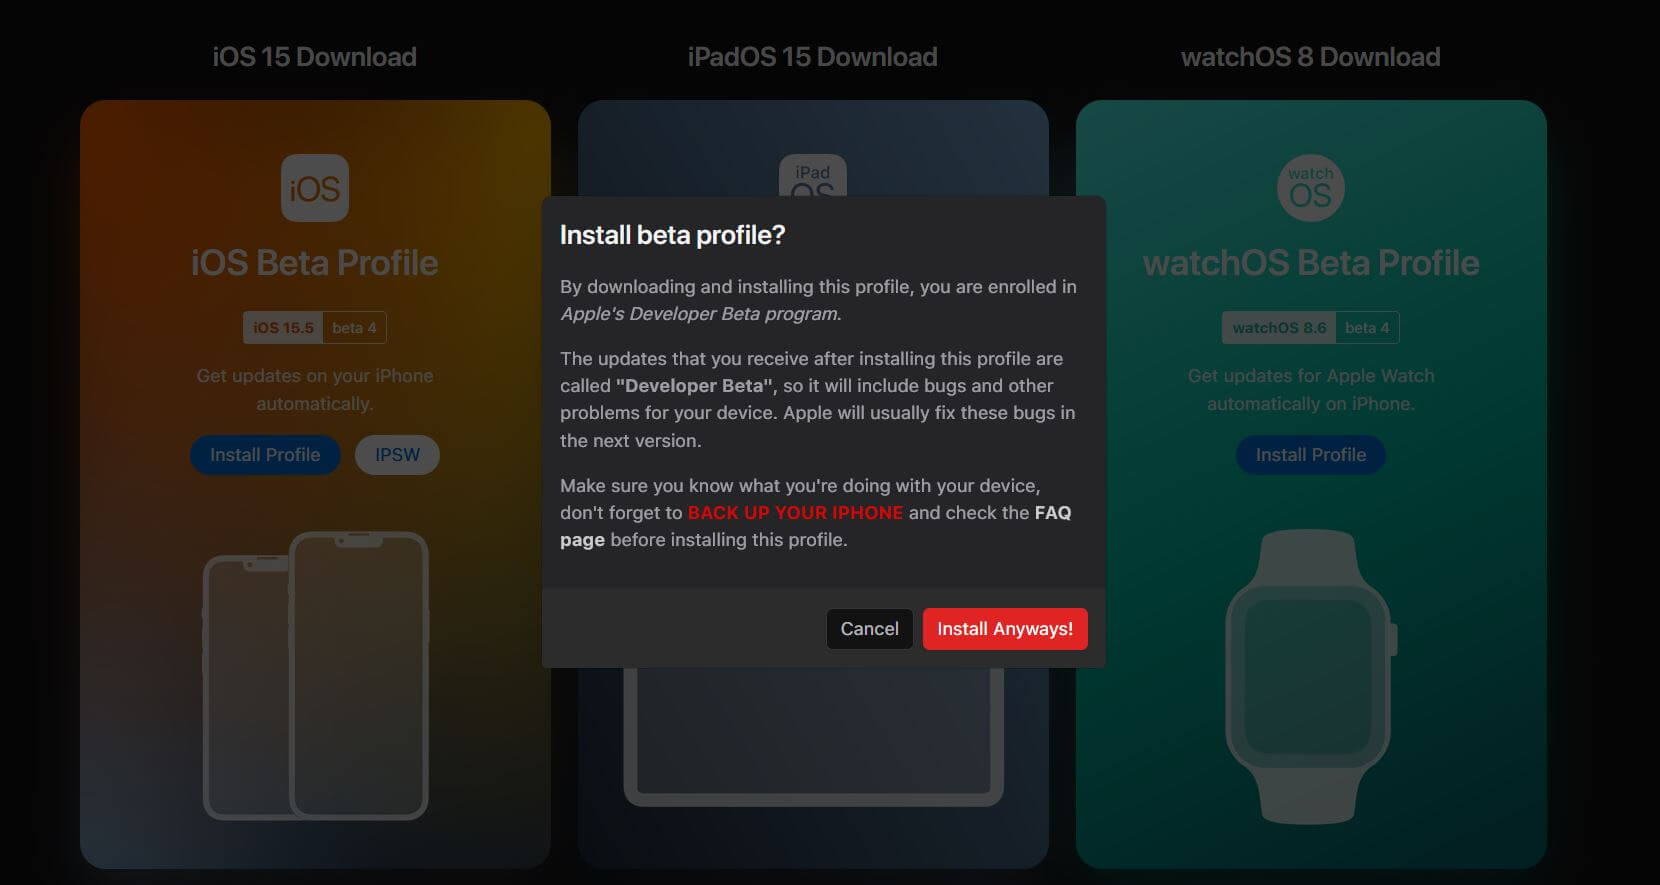Viewport: 1660px width, 885px height.
Task: Click the Apple's Developer Beta program text
Action: coord(700,314)
